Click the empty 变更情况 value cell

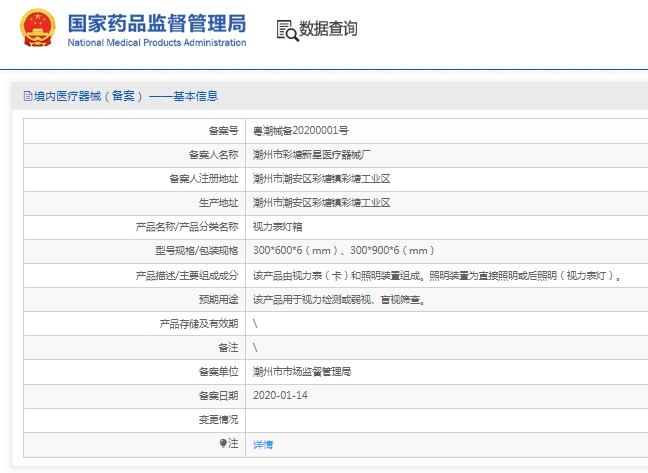click(x=447, y=421)
